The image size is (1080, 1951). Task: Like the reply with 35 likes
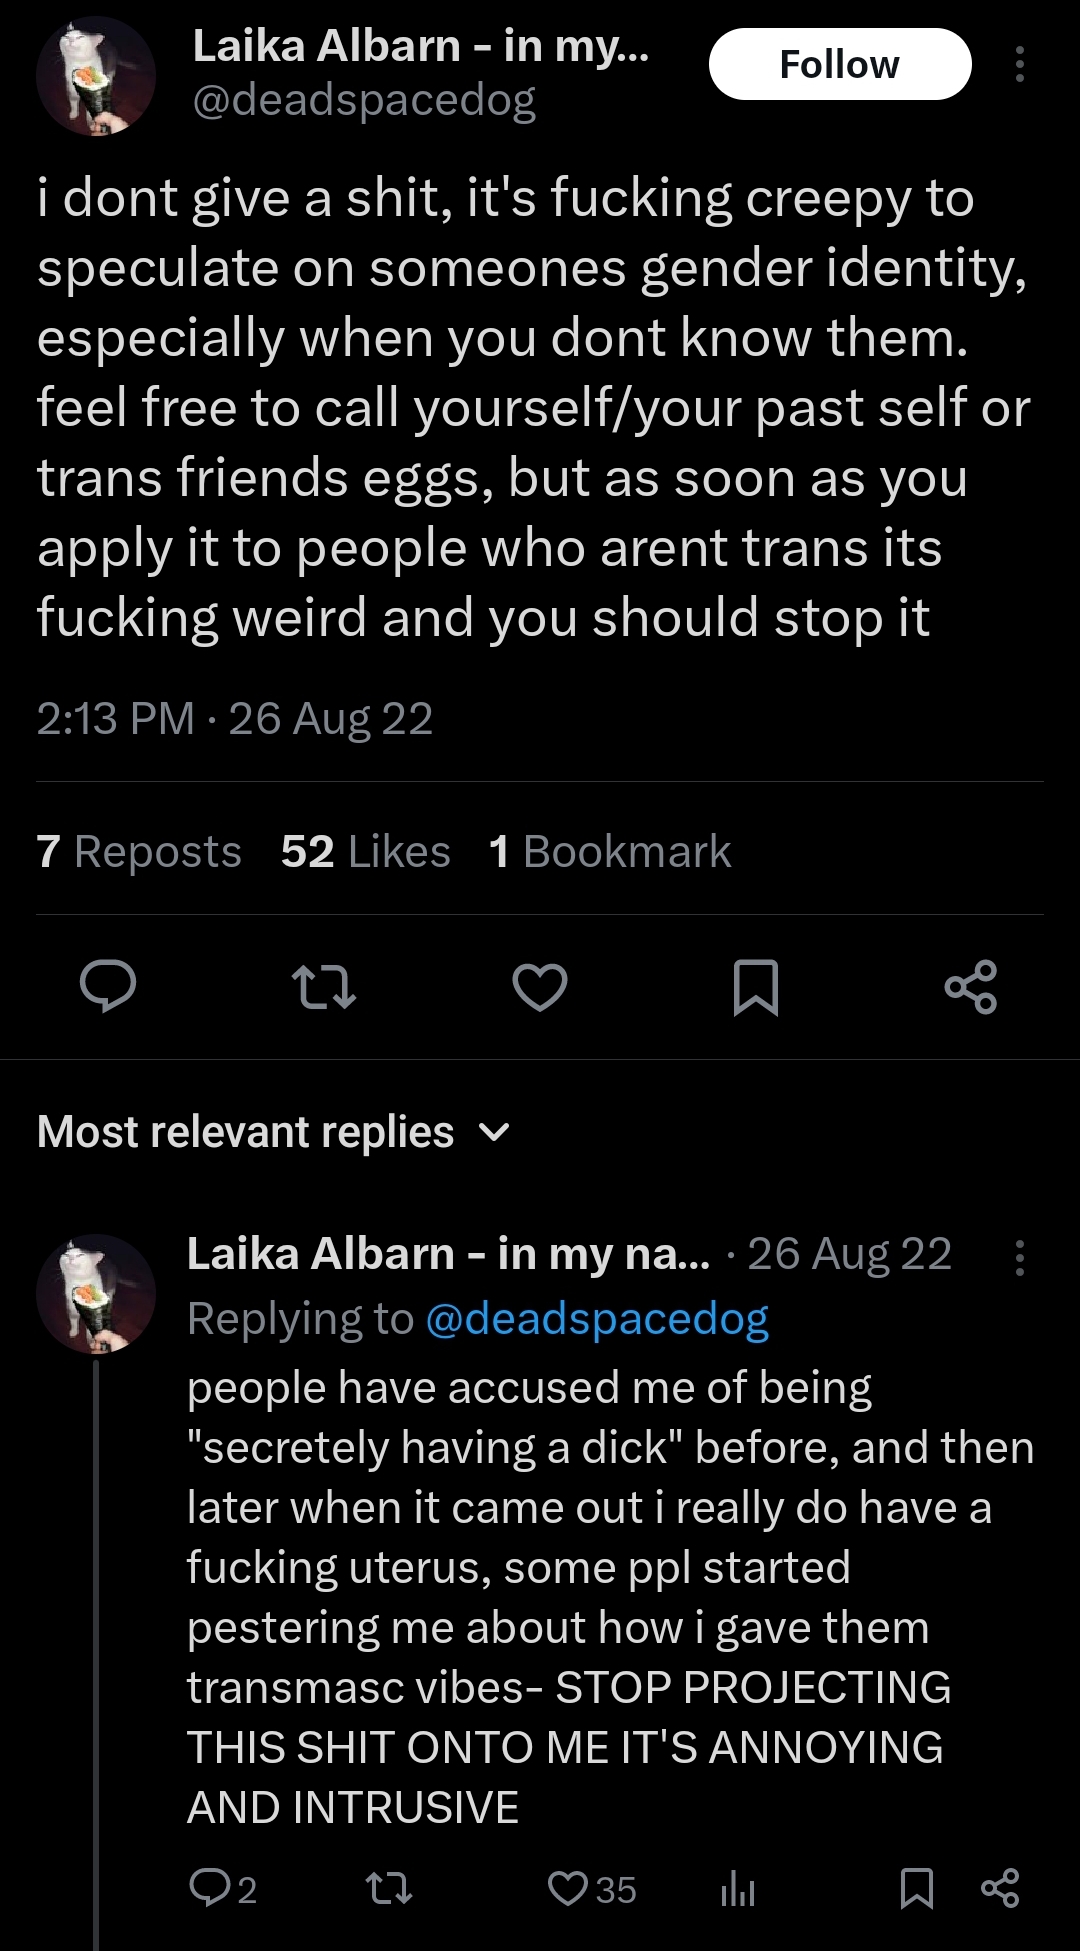click(x=569, y=1888)
